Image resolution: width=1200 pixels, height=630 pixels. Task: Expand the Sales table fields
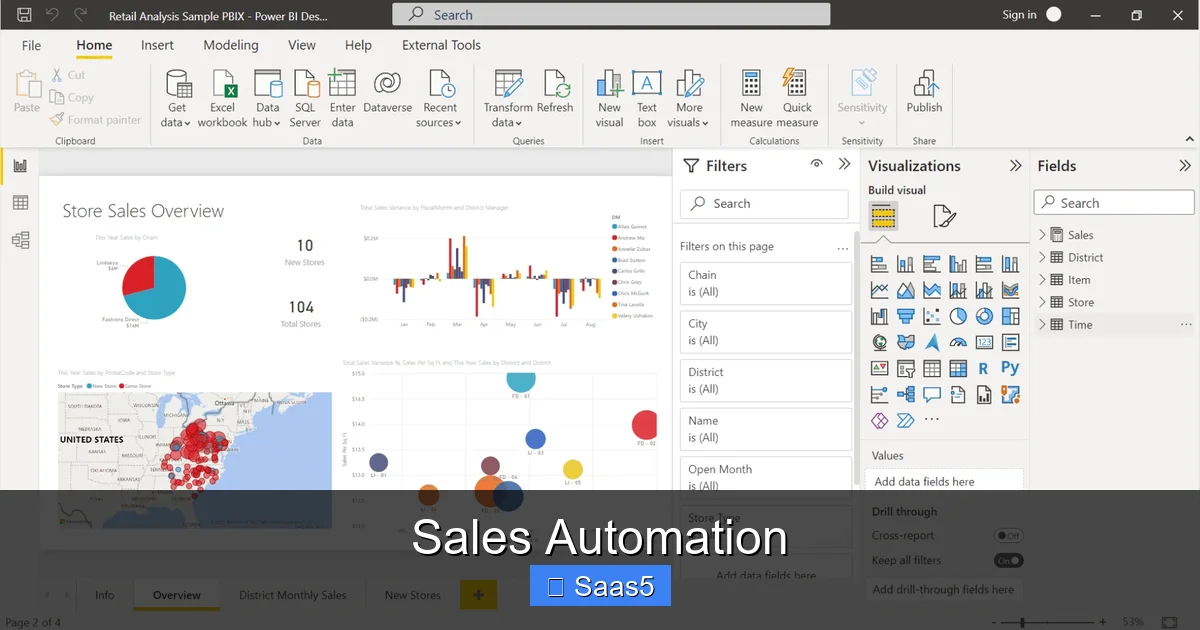pos(1042,235)
